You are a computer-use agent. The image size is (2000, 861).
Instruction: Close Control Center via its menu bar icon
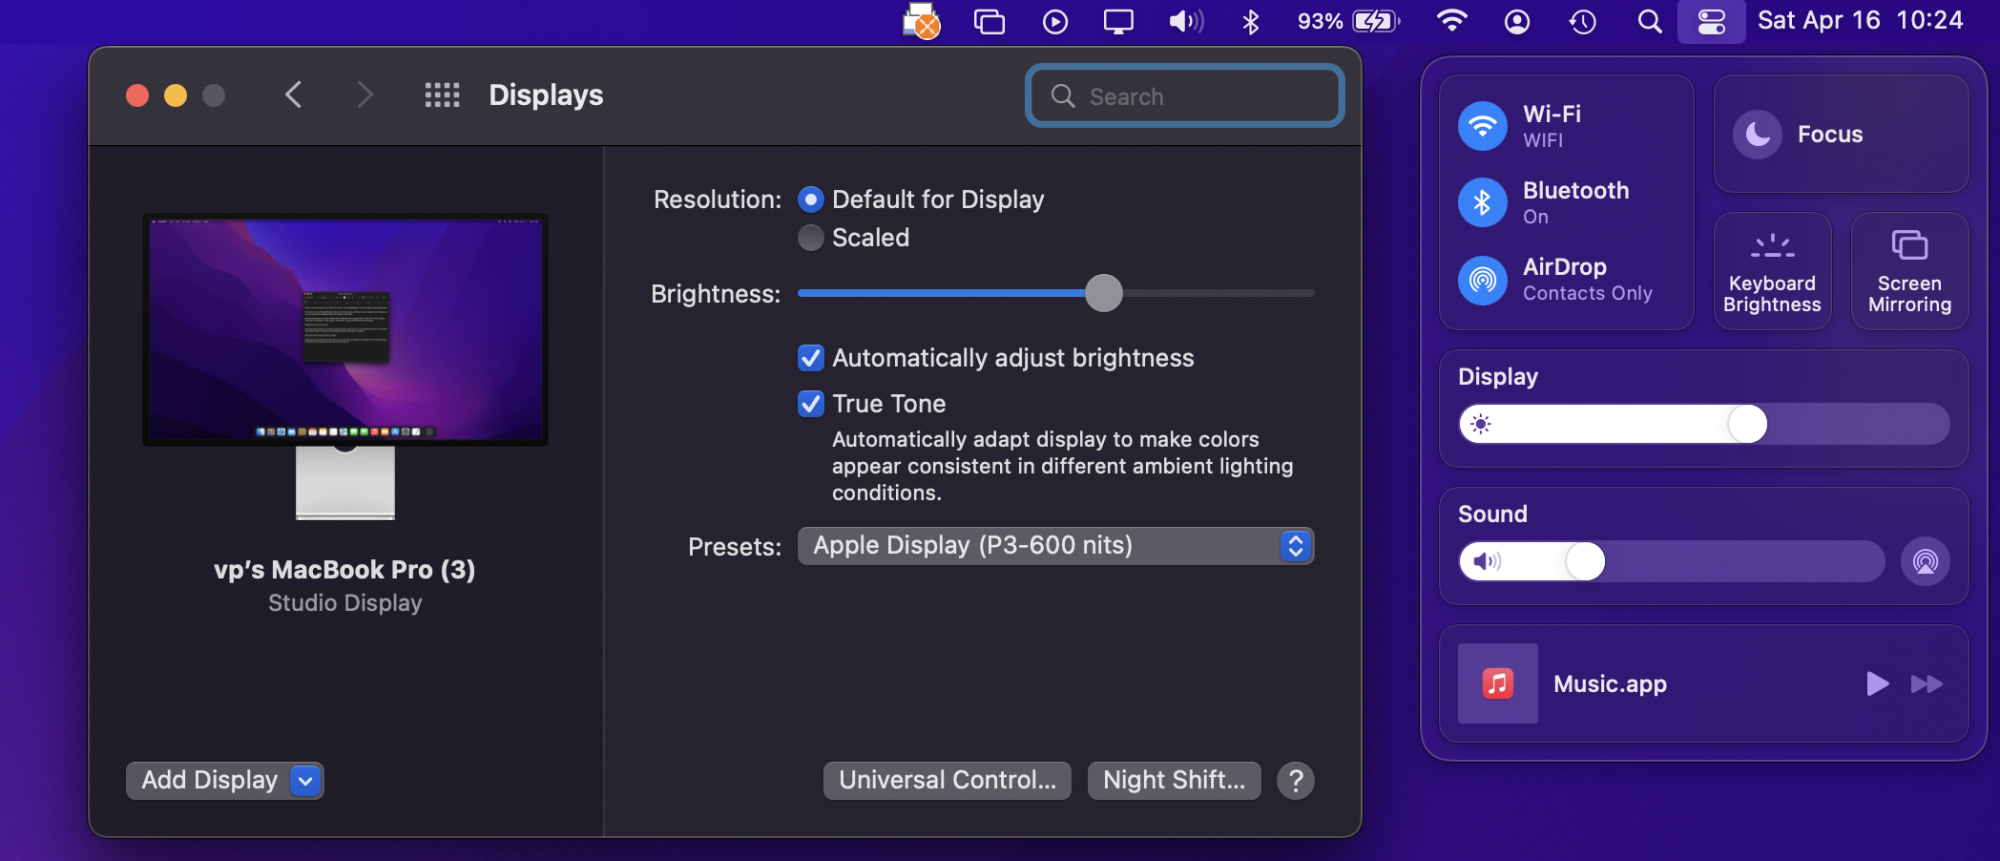click(1711, 21)
